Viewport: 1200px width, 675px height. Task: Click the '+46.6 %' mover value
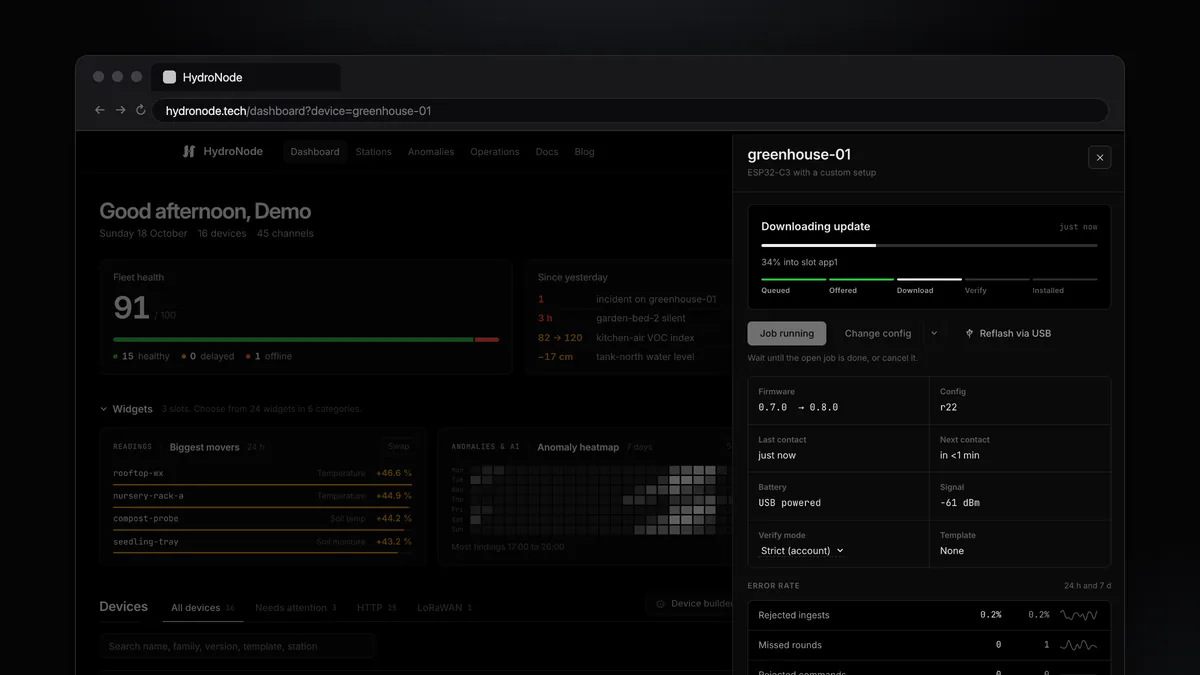394,473
